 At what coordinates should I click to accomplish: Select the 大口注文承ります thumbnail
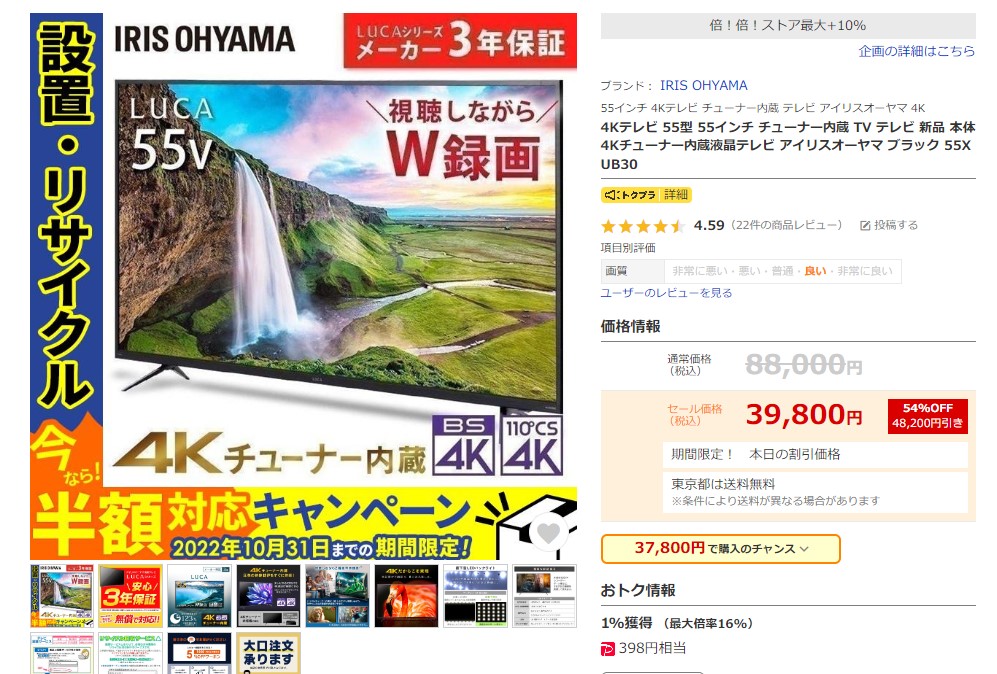268,653
